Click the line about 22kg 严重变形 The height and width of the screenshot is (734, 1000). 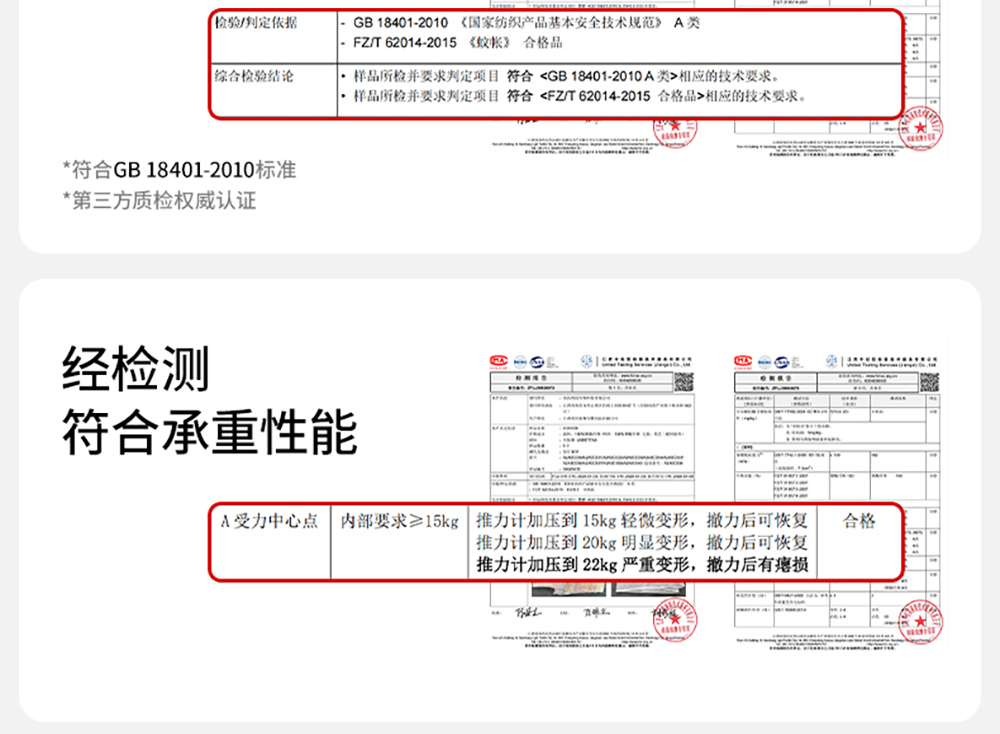(642, 564)
